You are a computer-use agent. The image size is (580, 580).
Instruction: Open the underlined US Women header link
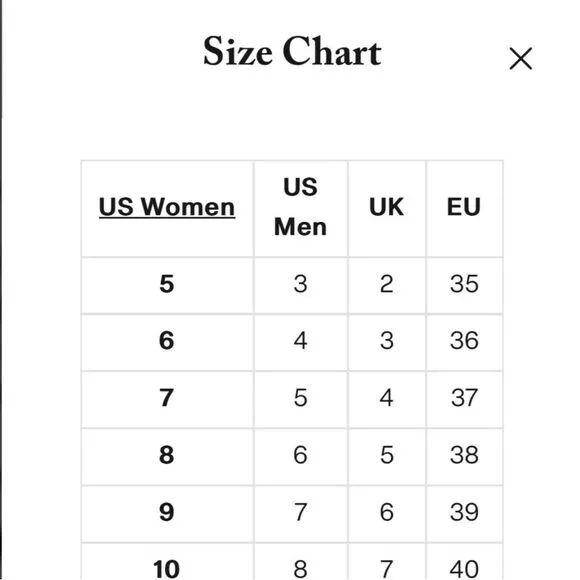point(167,207)
